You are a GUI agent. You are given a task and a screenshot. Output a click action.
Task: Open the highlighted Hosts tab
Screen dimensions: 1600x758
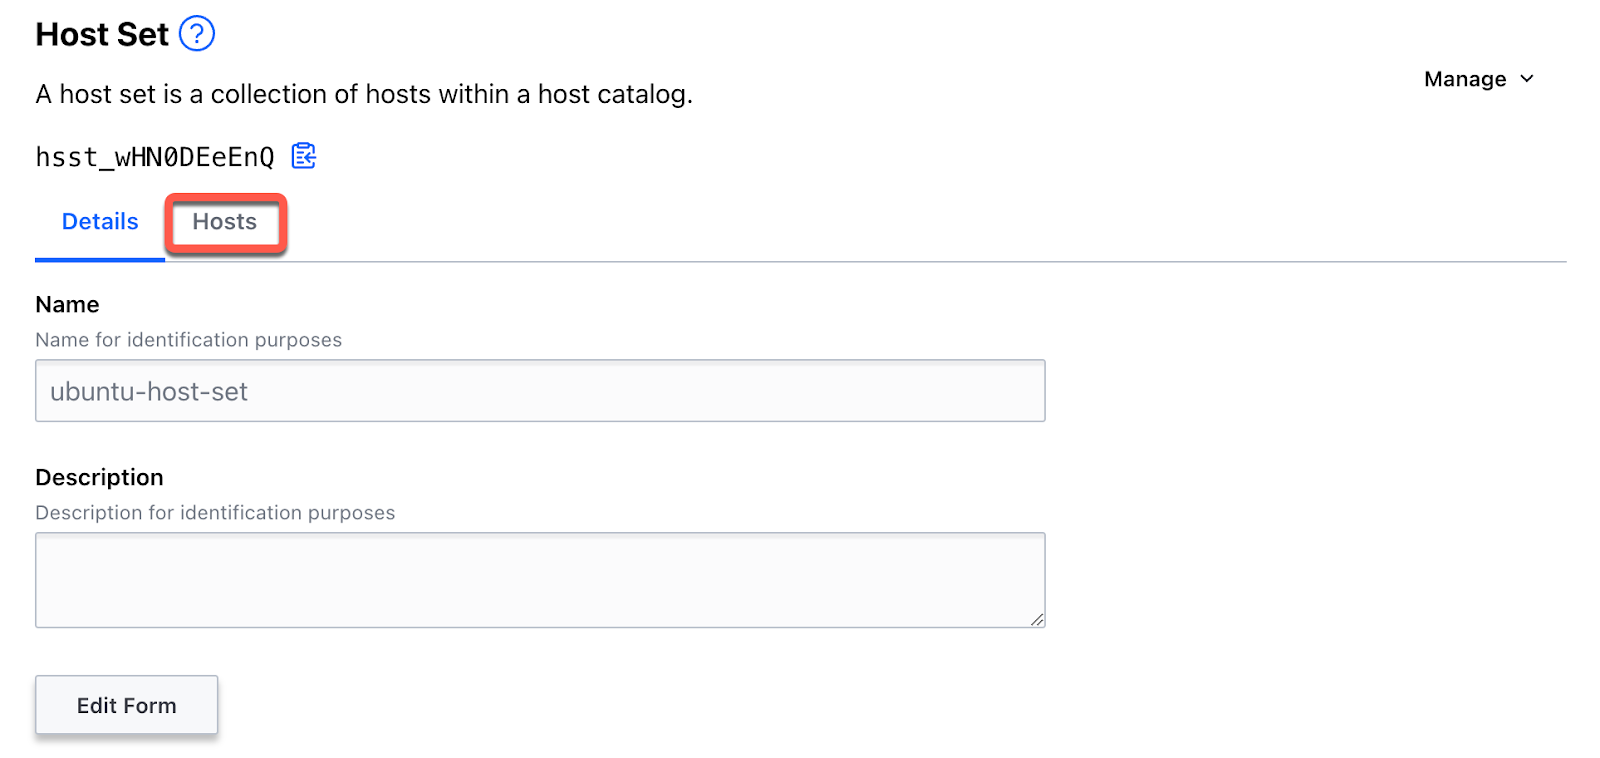coord(224,222)
